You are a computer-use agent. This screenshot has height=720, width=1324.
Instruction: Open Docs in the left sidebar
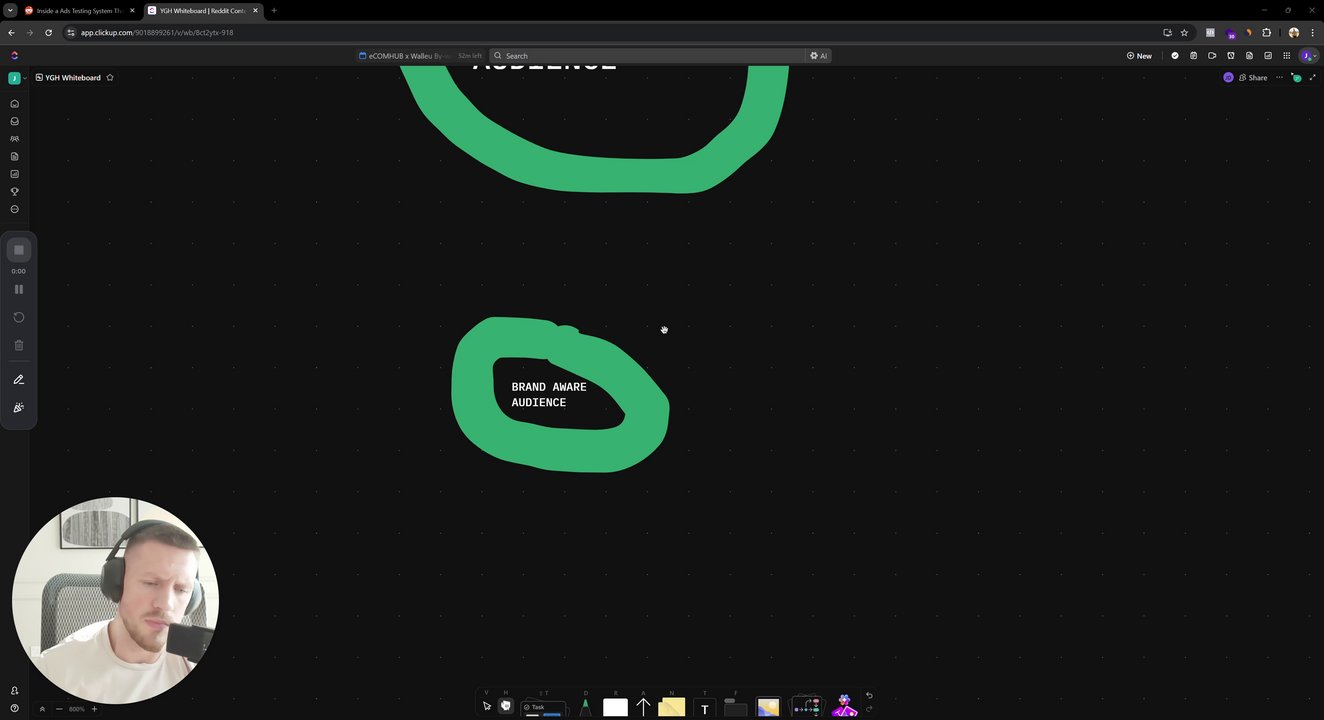pos(14,156)
